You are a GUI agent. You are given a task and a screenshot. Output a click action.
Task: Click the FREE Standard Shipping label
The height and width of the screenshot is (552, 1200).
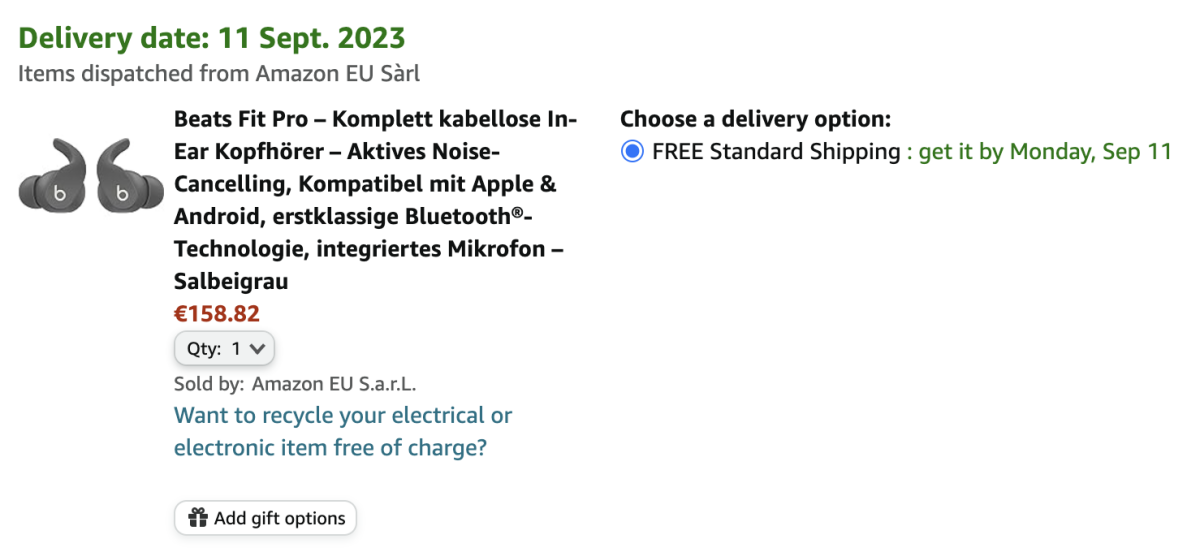[776, 152]
